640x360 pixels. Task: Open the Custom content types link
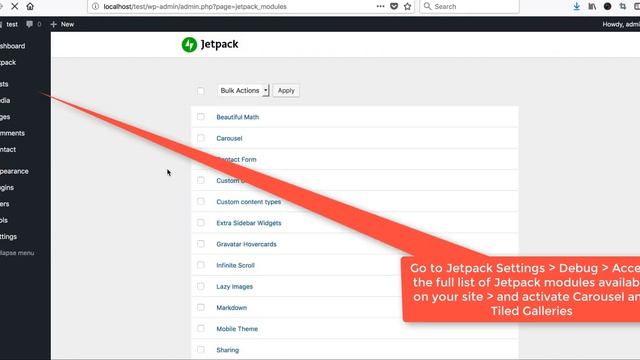(249, 202)
